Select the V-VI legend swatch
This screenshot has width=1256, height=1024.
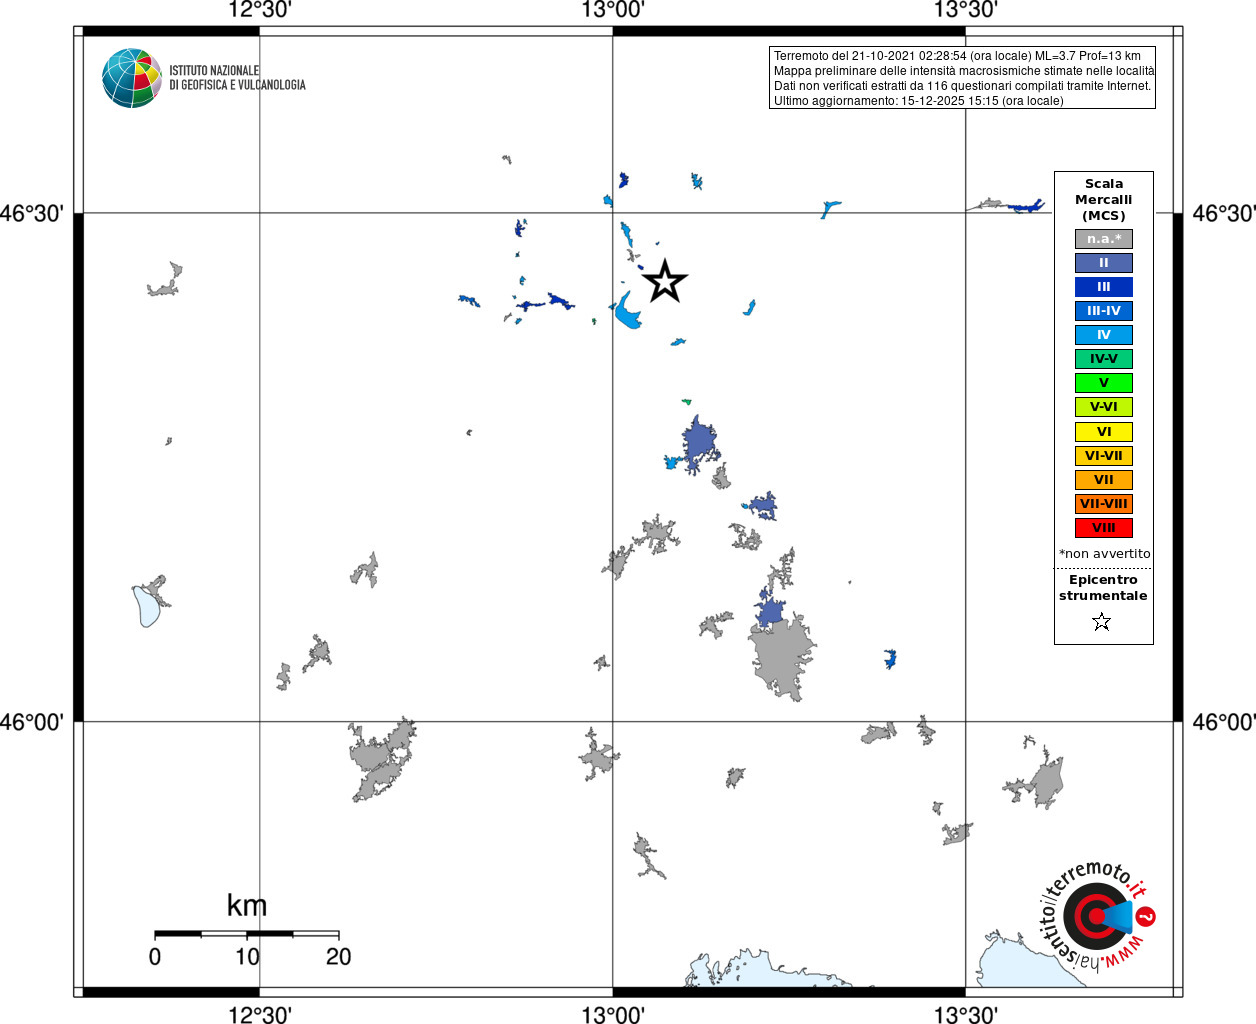(1104, 407)
